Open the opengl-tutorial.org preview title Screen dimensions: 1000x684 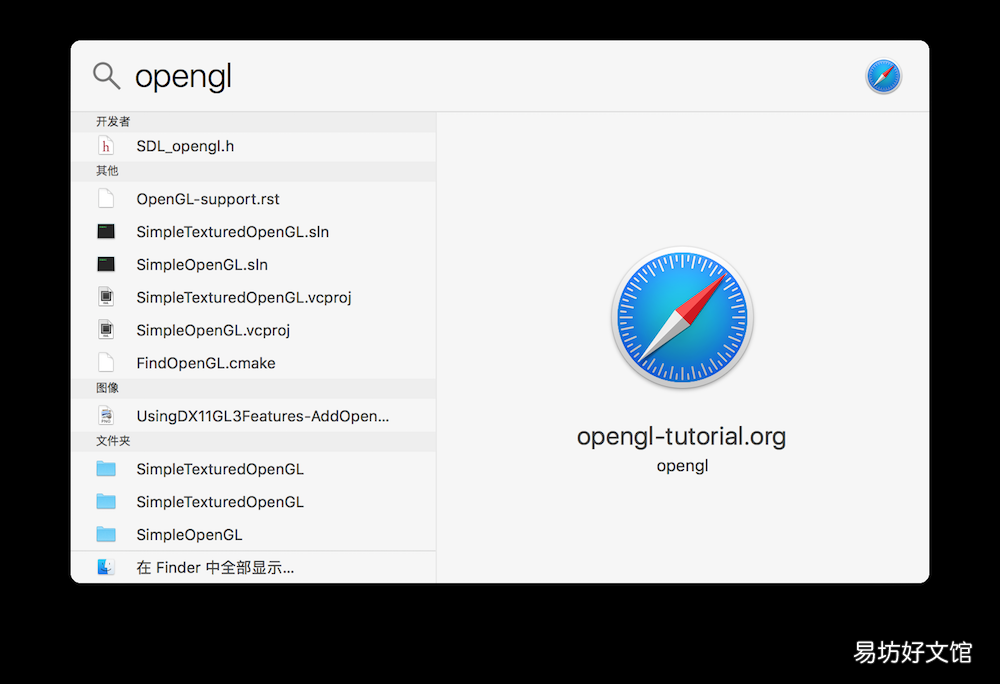pyautogui.click(x=682, y=437)
